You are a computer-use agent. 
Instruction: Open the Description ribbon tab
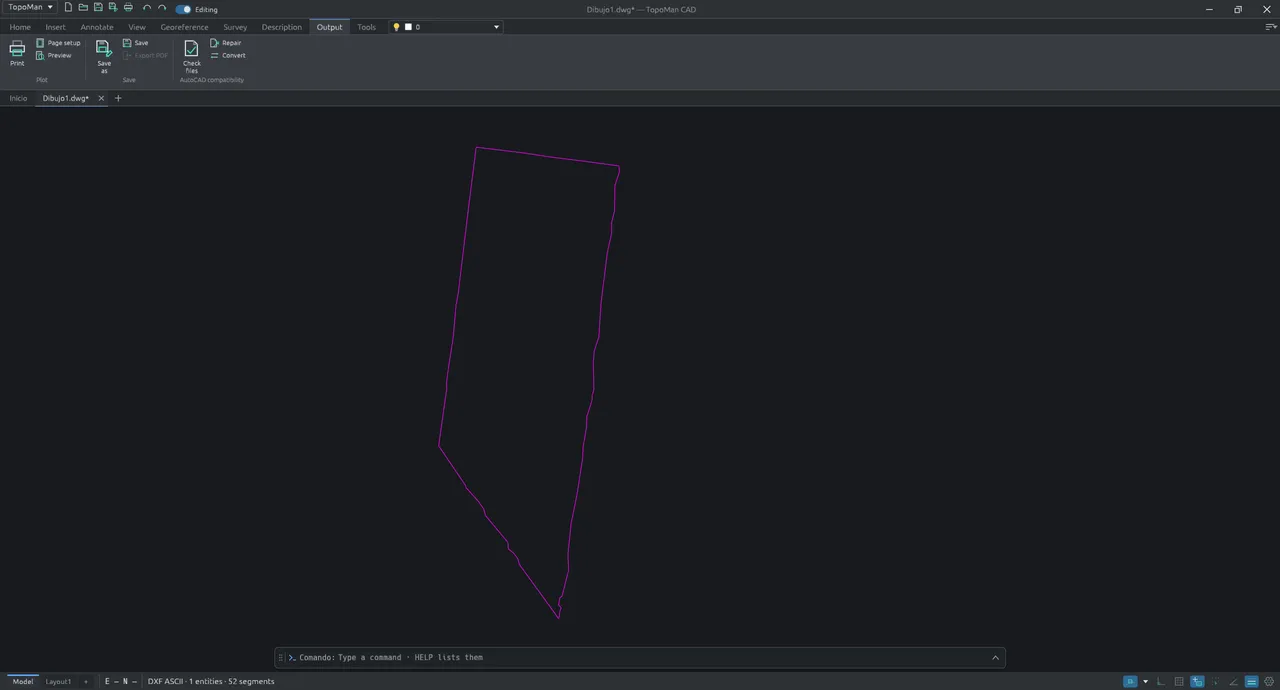coord(281,27)
